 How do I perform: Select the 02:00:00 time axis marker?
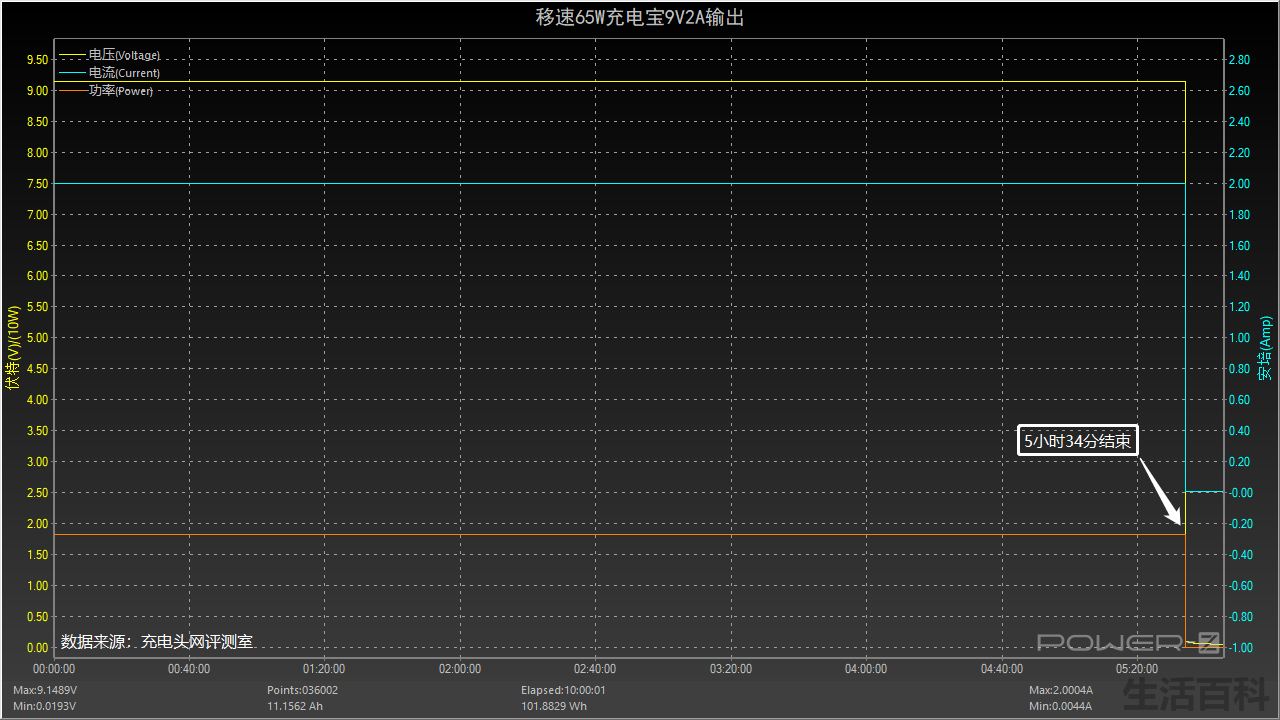pos(460,669)
